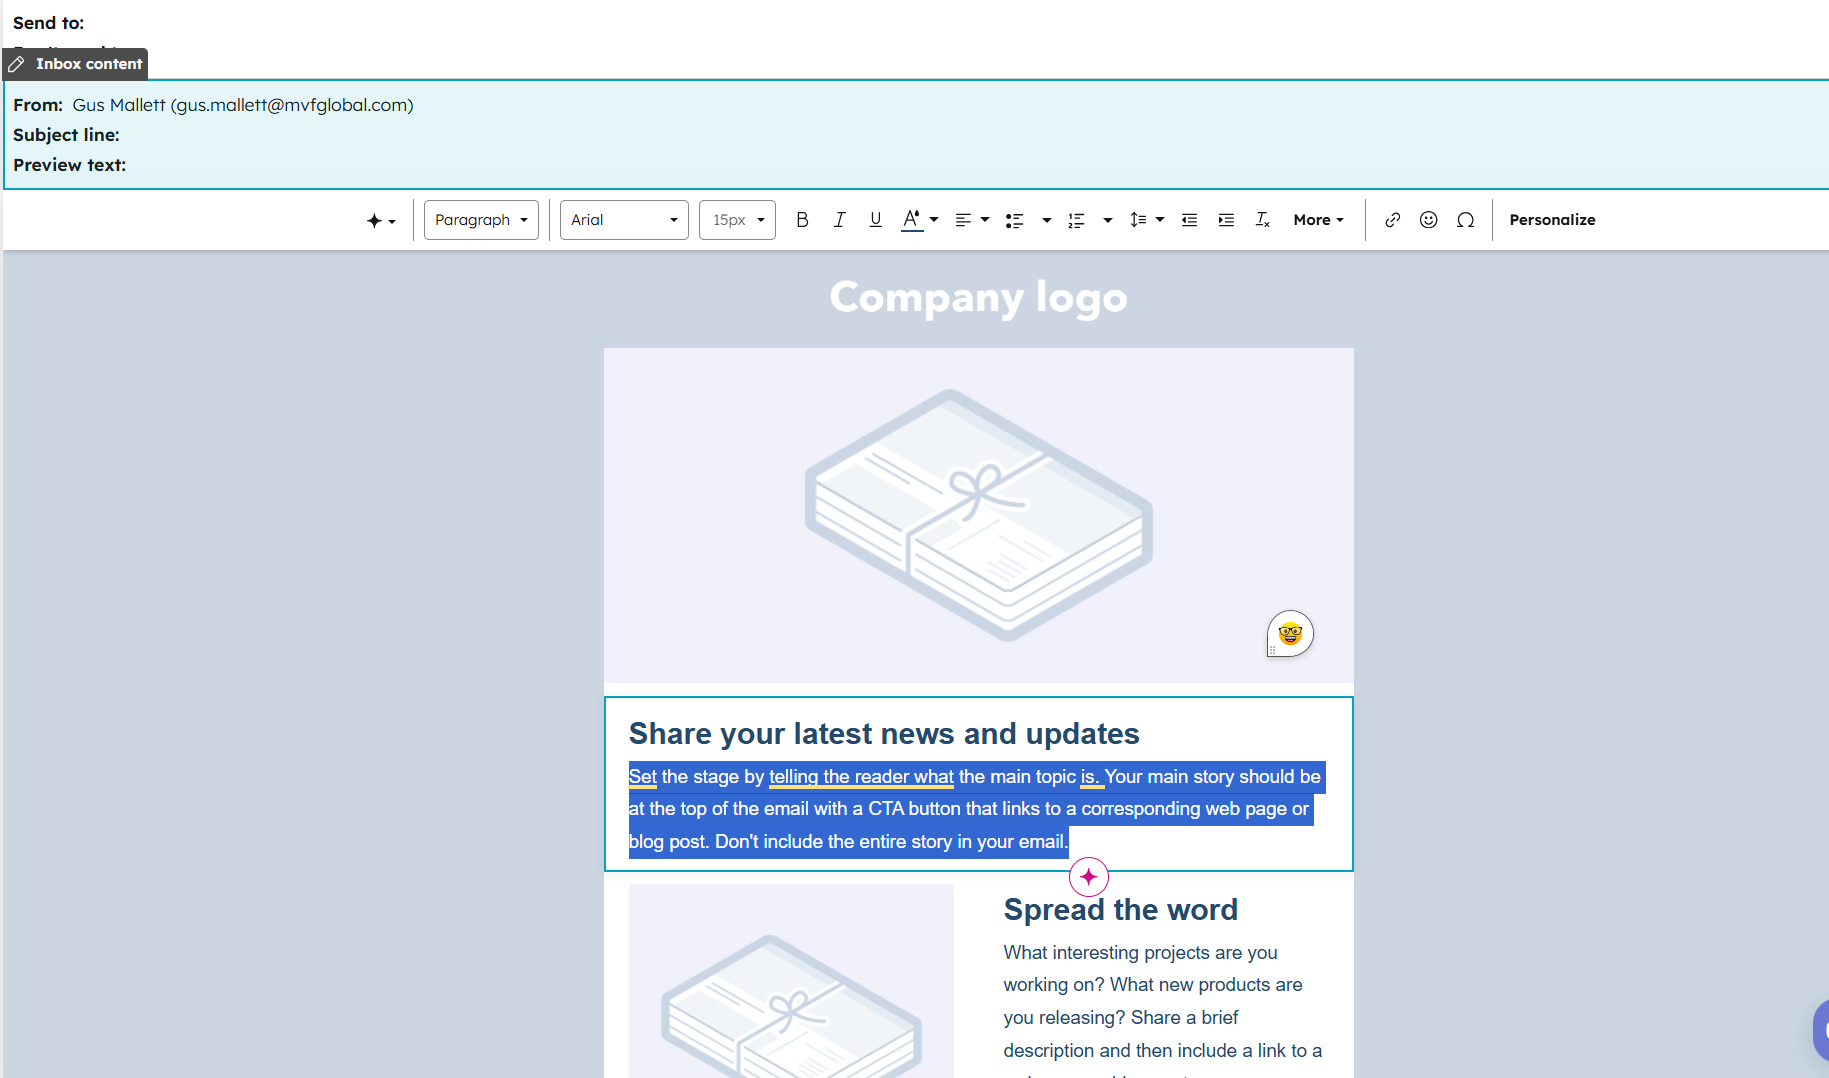Decrease indent of selected text
Image resolution: width=1829 pixels, height=1078 pixels.
click(1189, 219)
